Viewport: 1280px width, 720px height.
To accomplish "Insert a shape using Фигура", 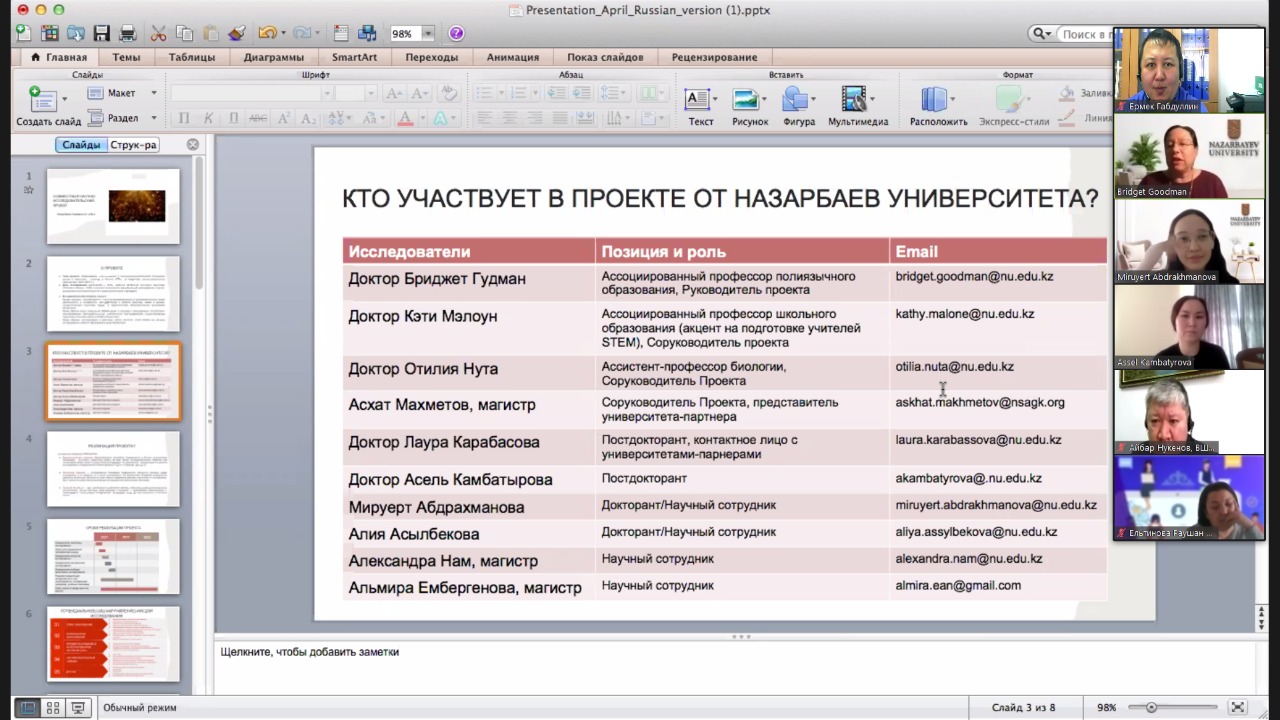I will 798,107.
